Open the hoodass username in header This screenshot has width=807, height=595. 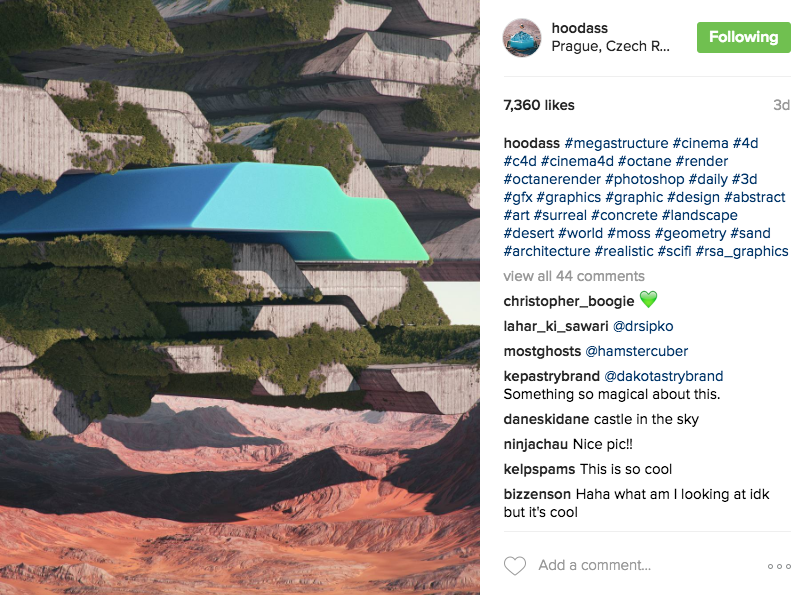click(580, 28)
